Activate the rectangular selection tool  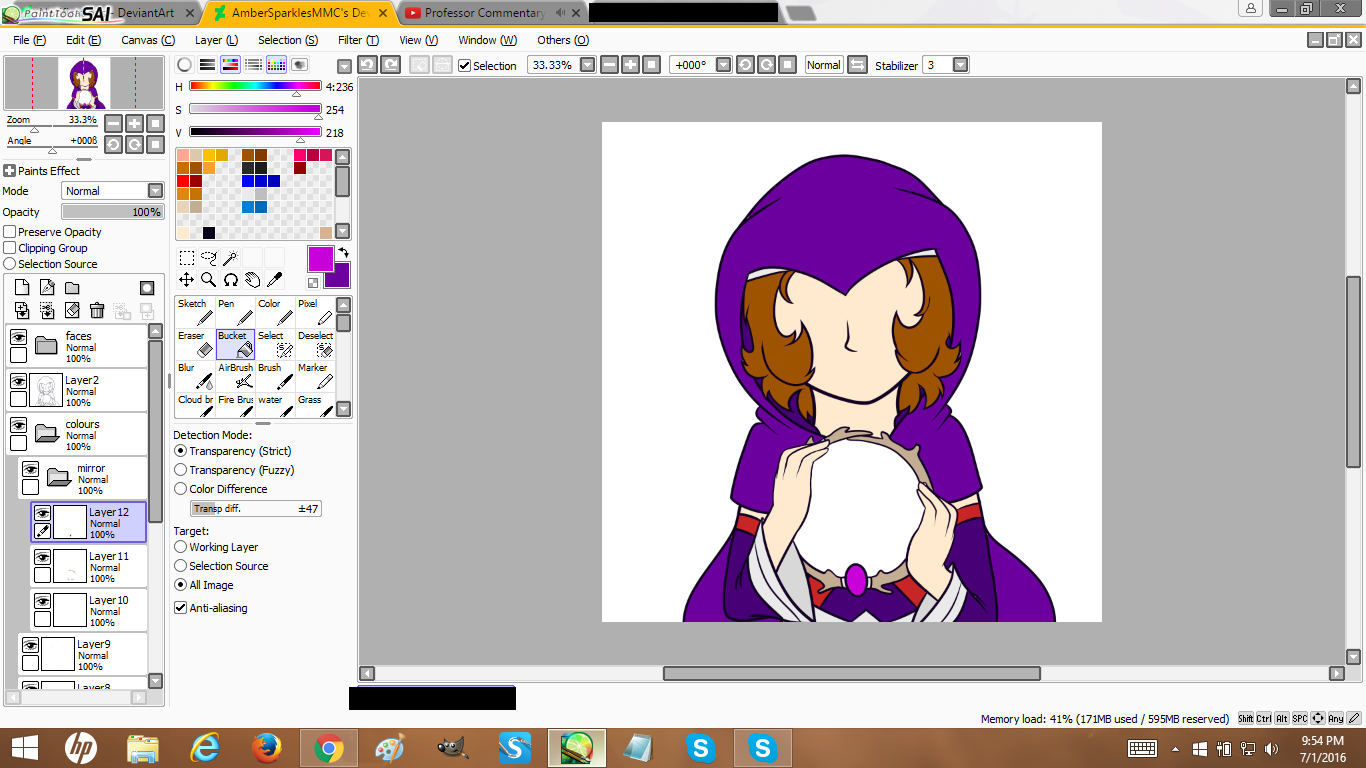pyautogui.click(x=187, y=258)
